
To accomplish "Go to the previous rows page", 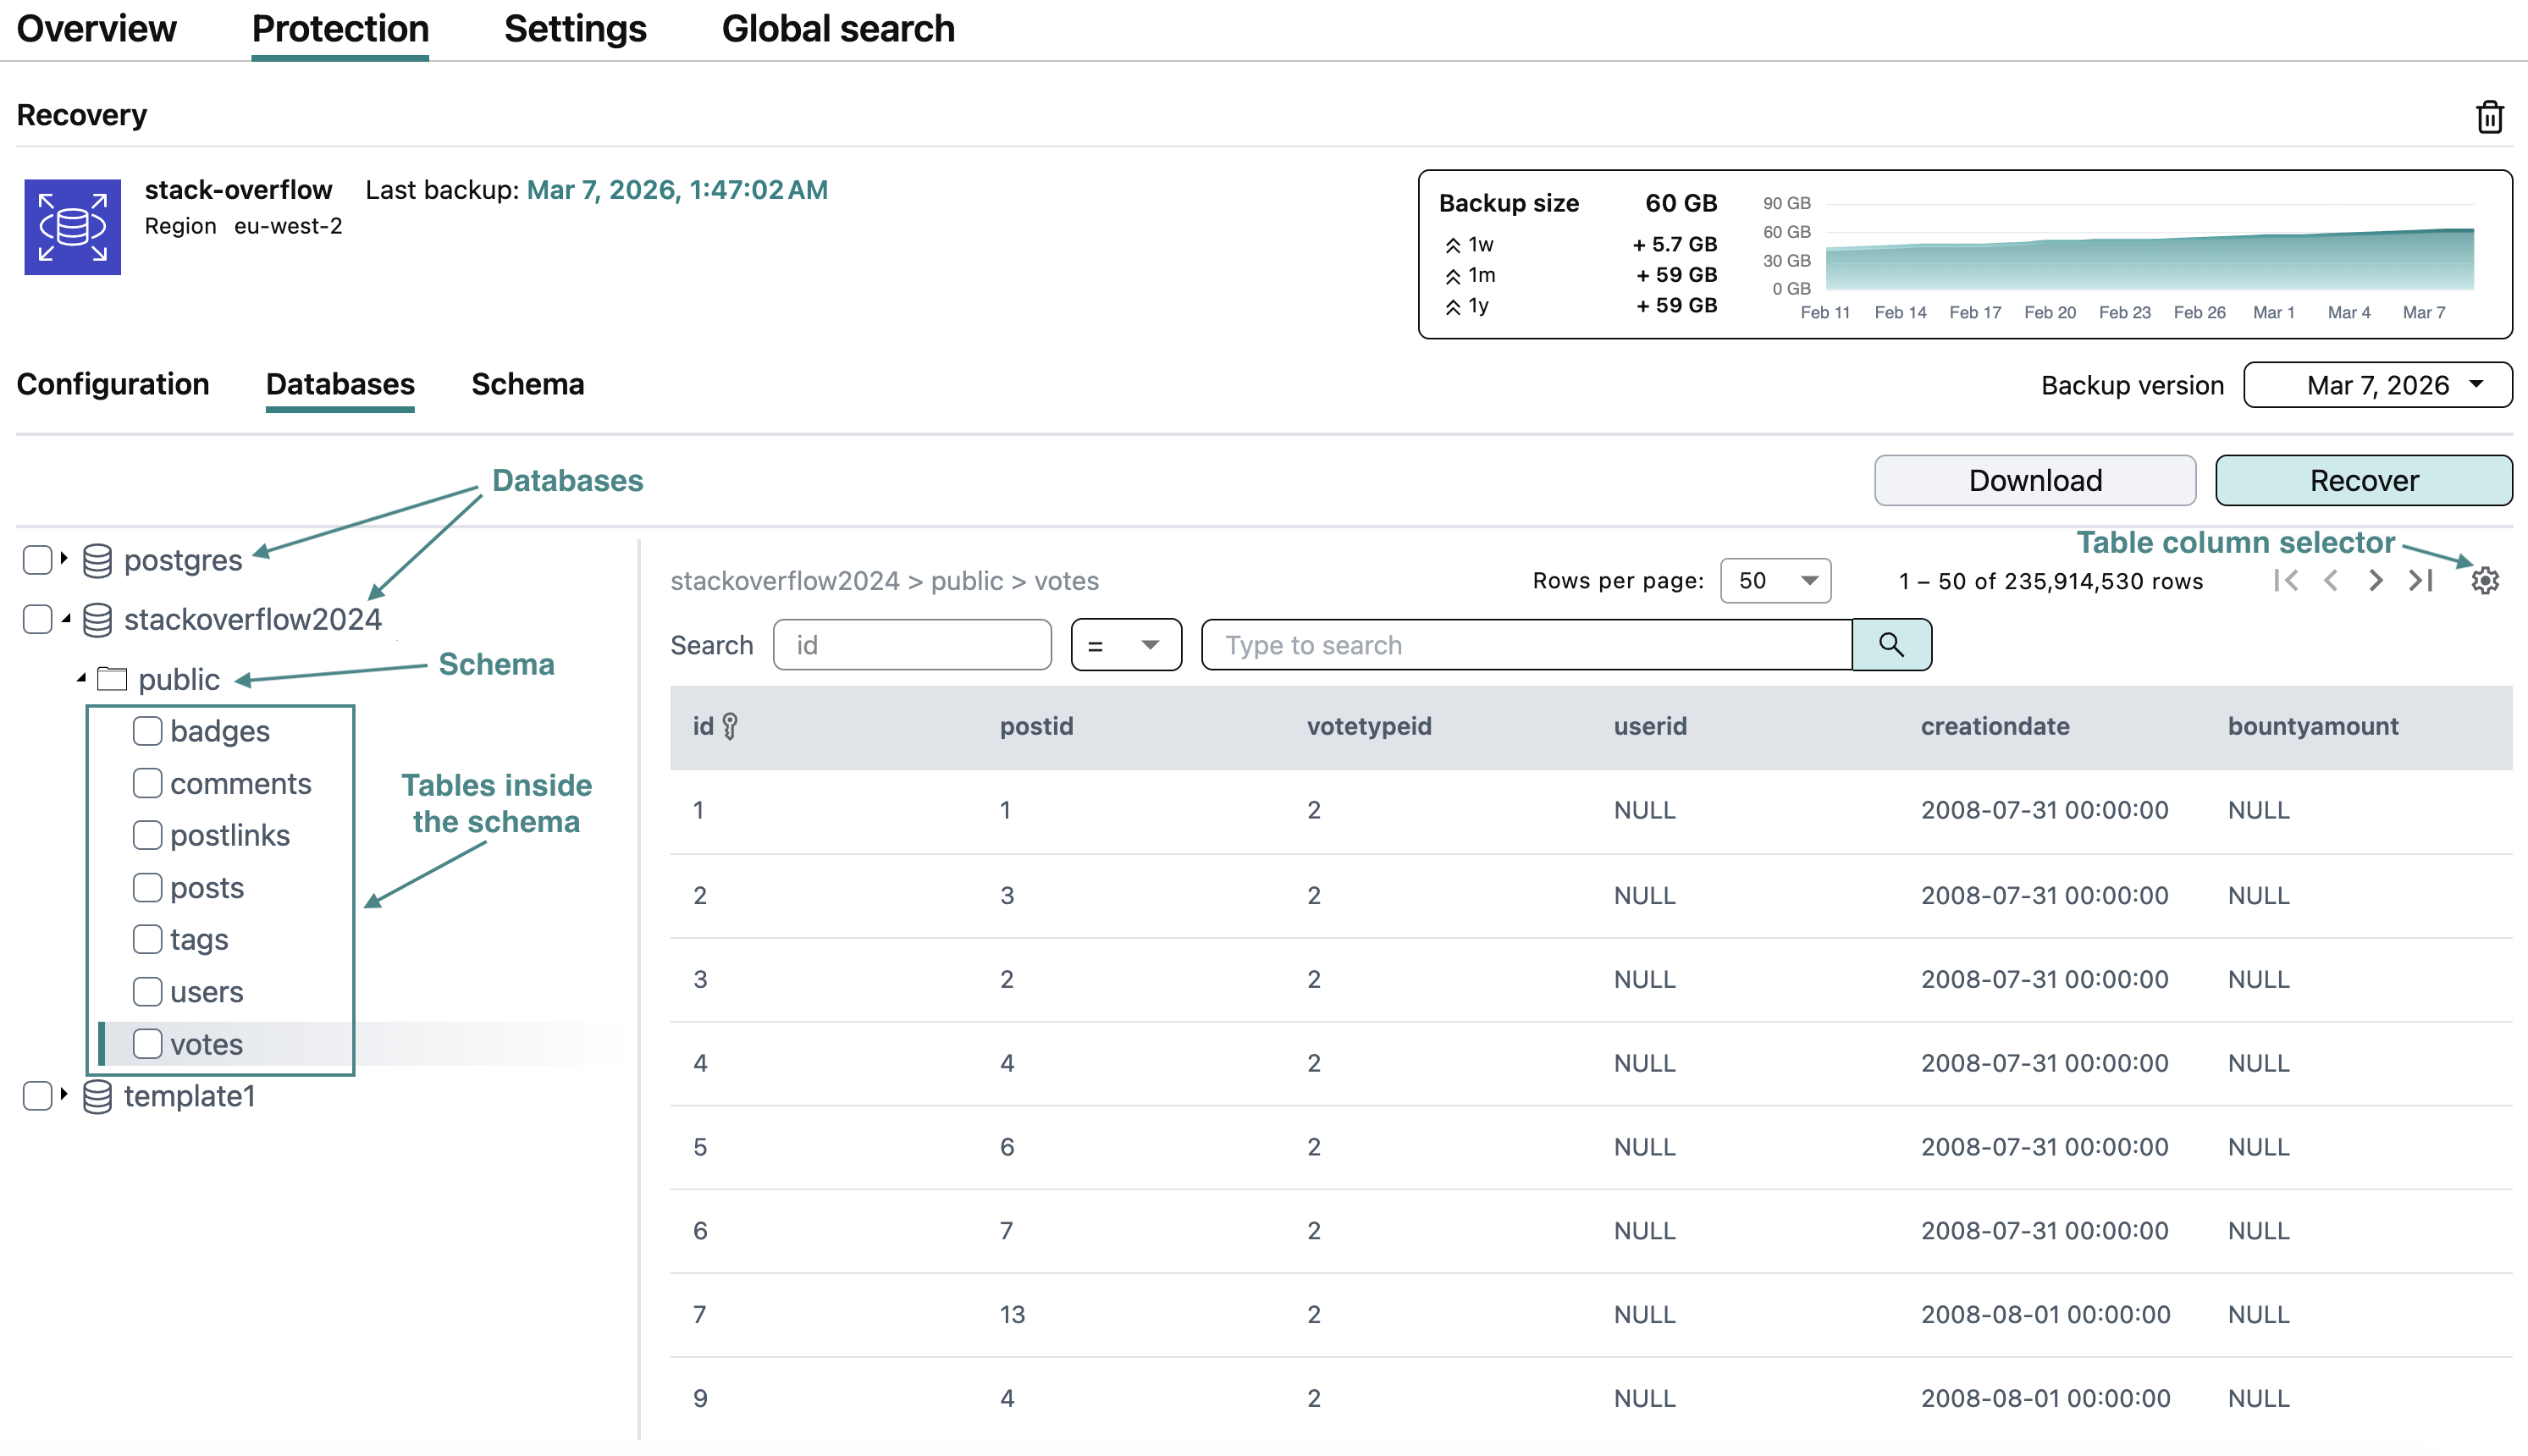I will coord(2331,581).
